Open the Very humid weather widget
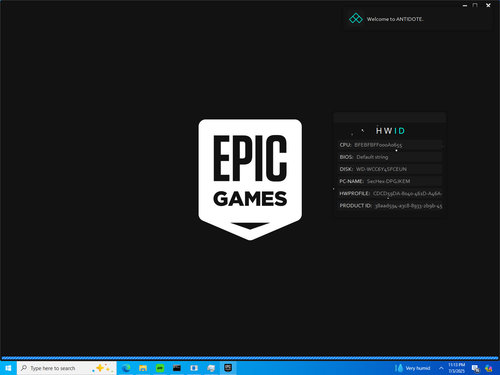This screenshot has height=375, width=500. [413, 368]
